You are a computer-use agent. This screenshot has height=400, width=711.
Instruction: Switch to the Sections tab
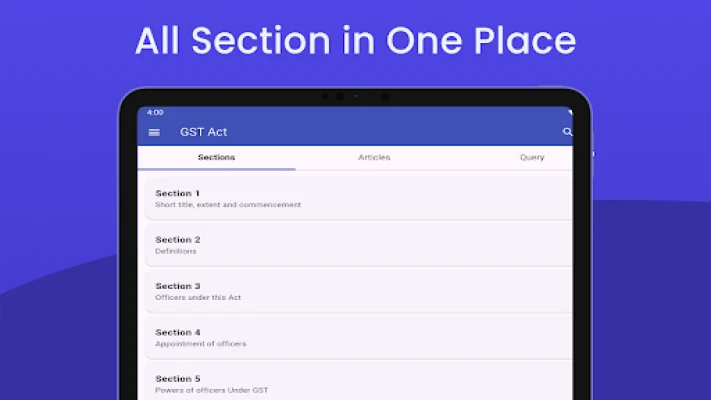[x=216, y=157]
